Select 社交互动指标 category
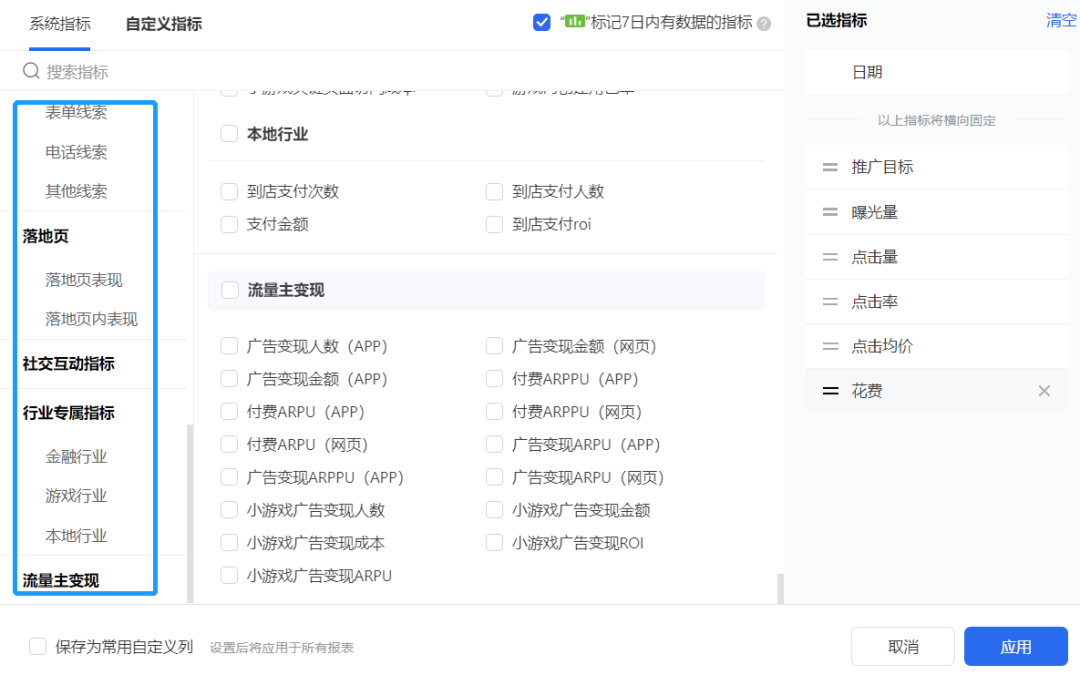Viewport: 1080px width, 675px height. (68, 364)
